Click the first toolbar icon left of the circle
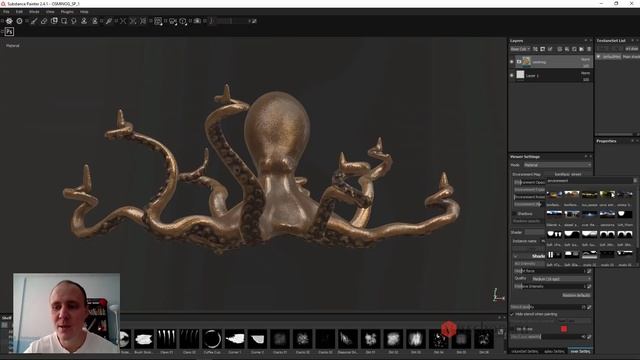Viewport: 640px width, 360px height. tap(9, 21)
